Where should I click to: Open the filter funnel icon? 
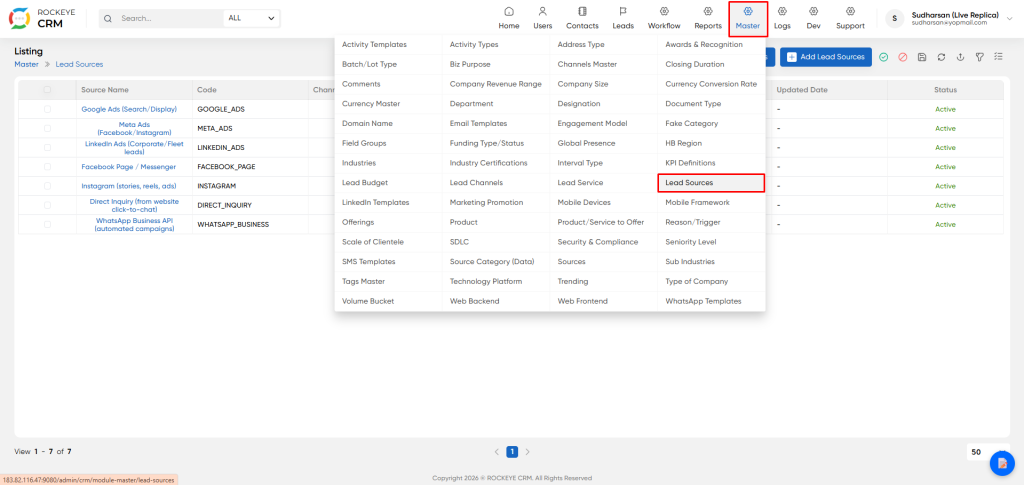[980, 57]
